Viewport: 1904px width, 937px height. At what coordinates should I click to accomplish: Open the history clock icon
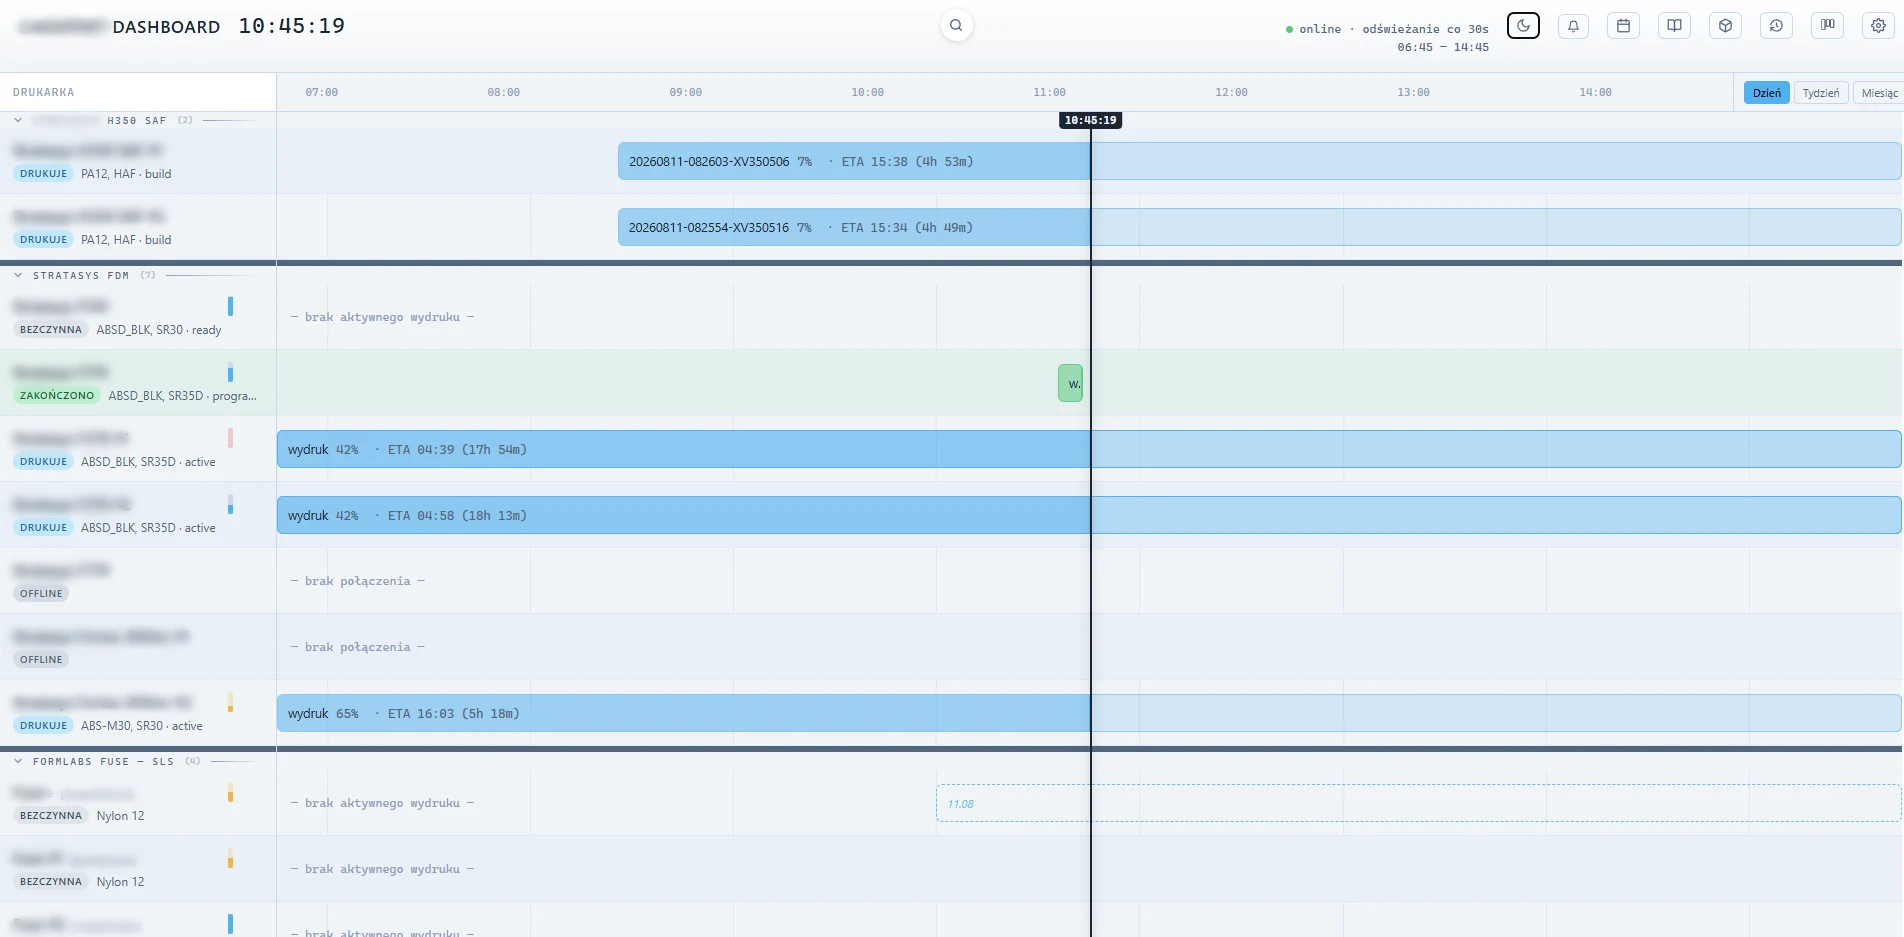[1776, 26]
